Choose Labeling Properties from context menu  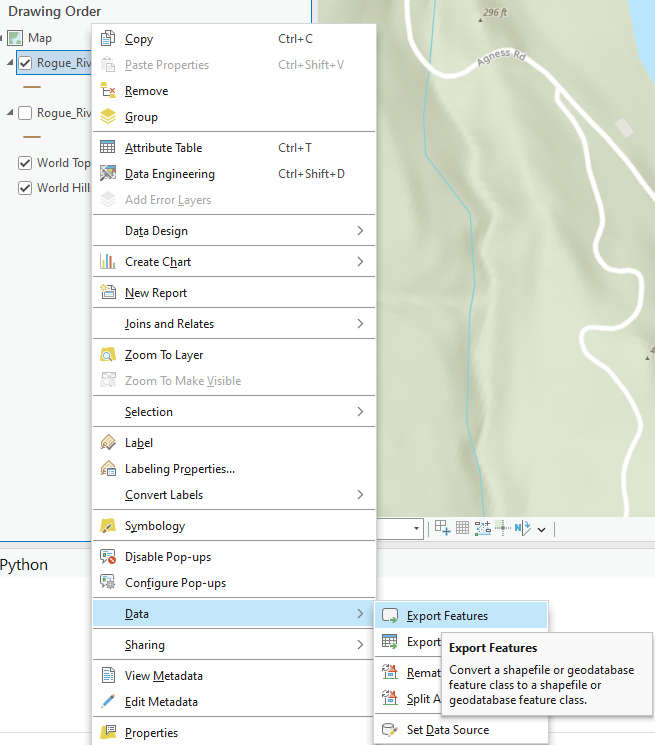(180, 469)
